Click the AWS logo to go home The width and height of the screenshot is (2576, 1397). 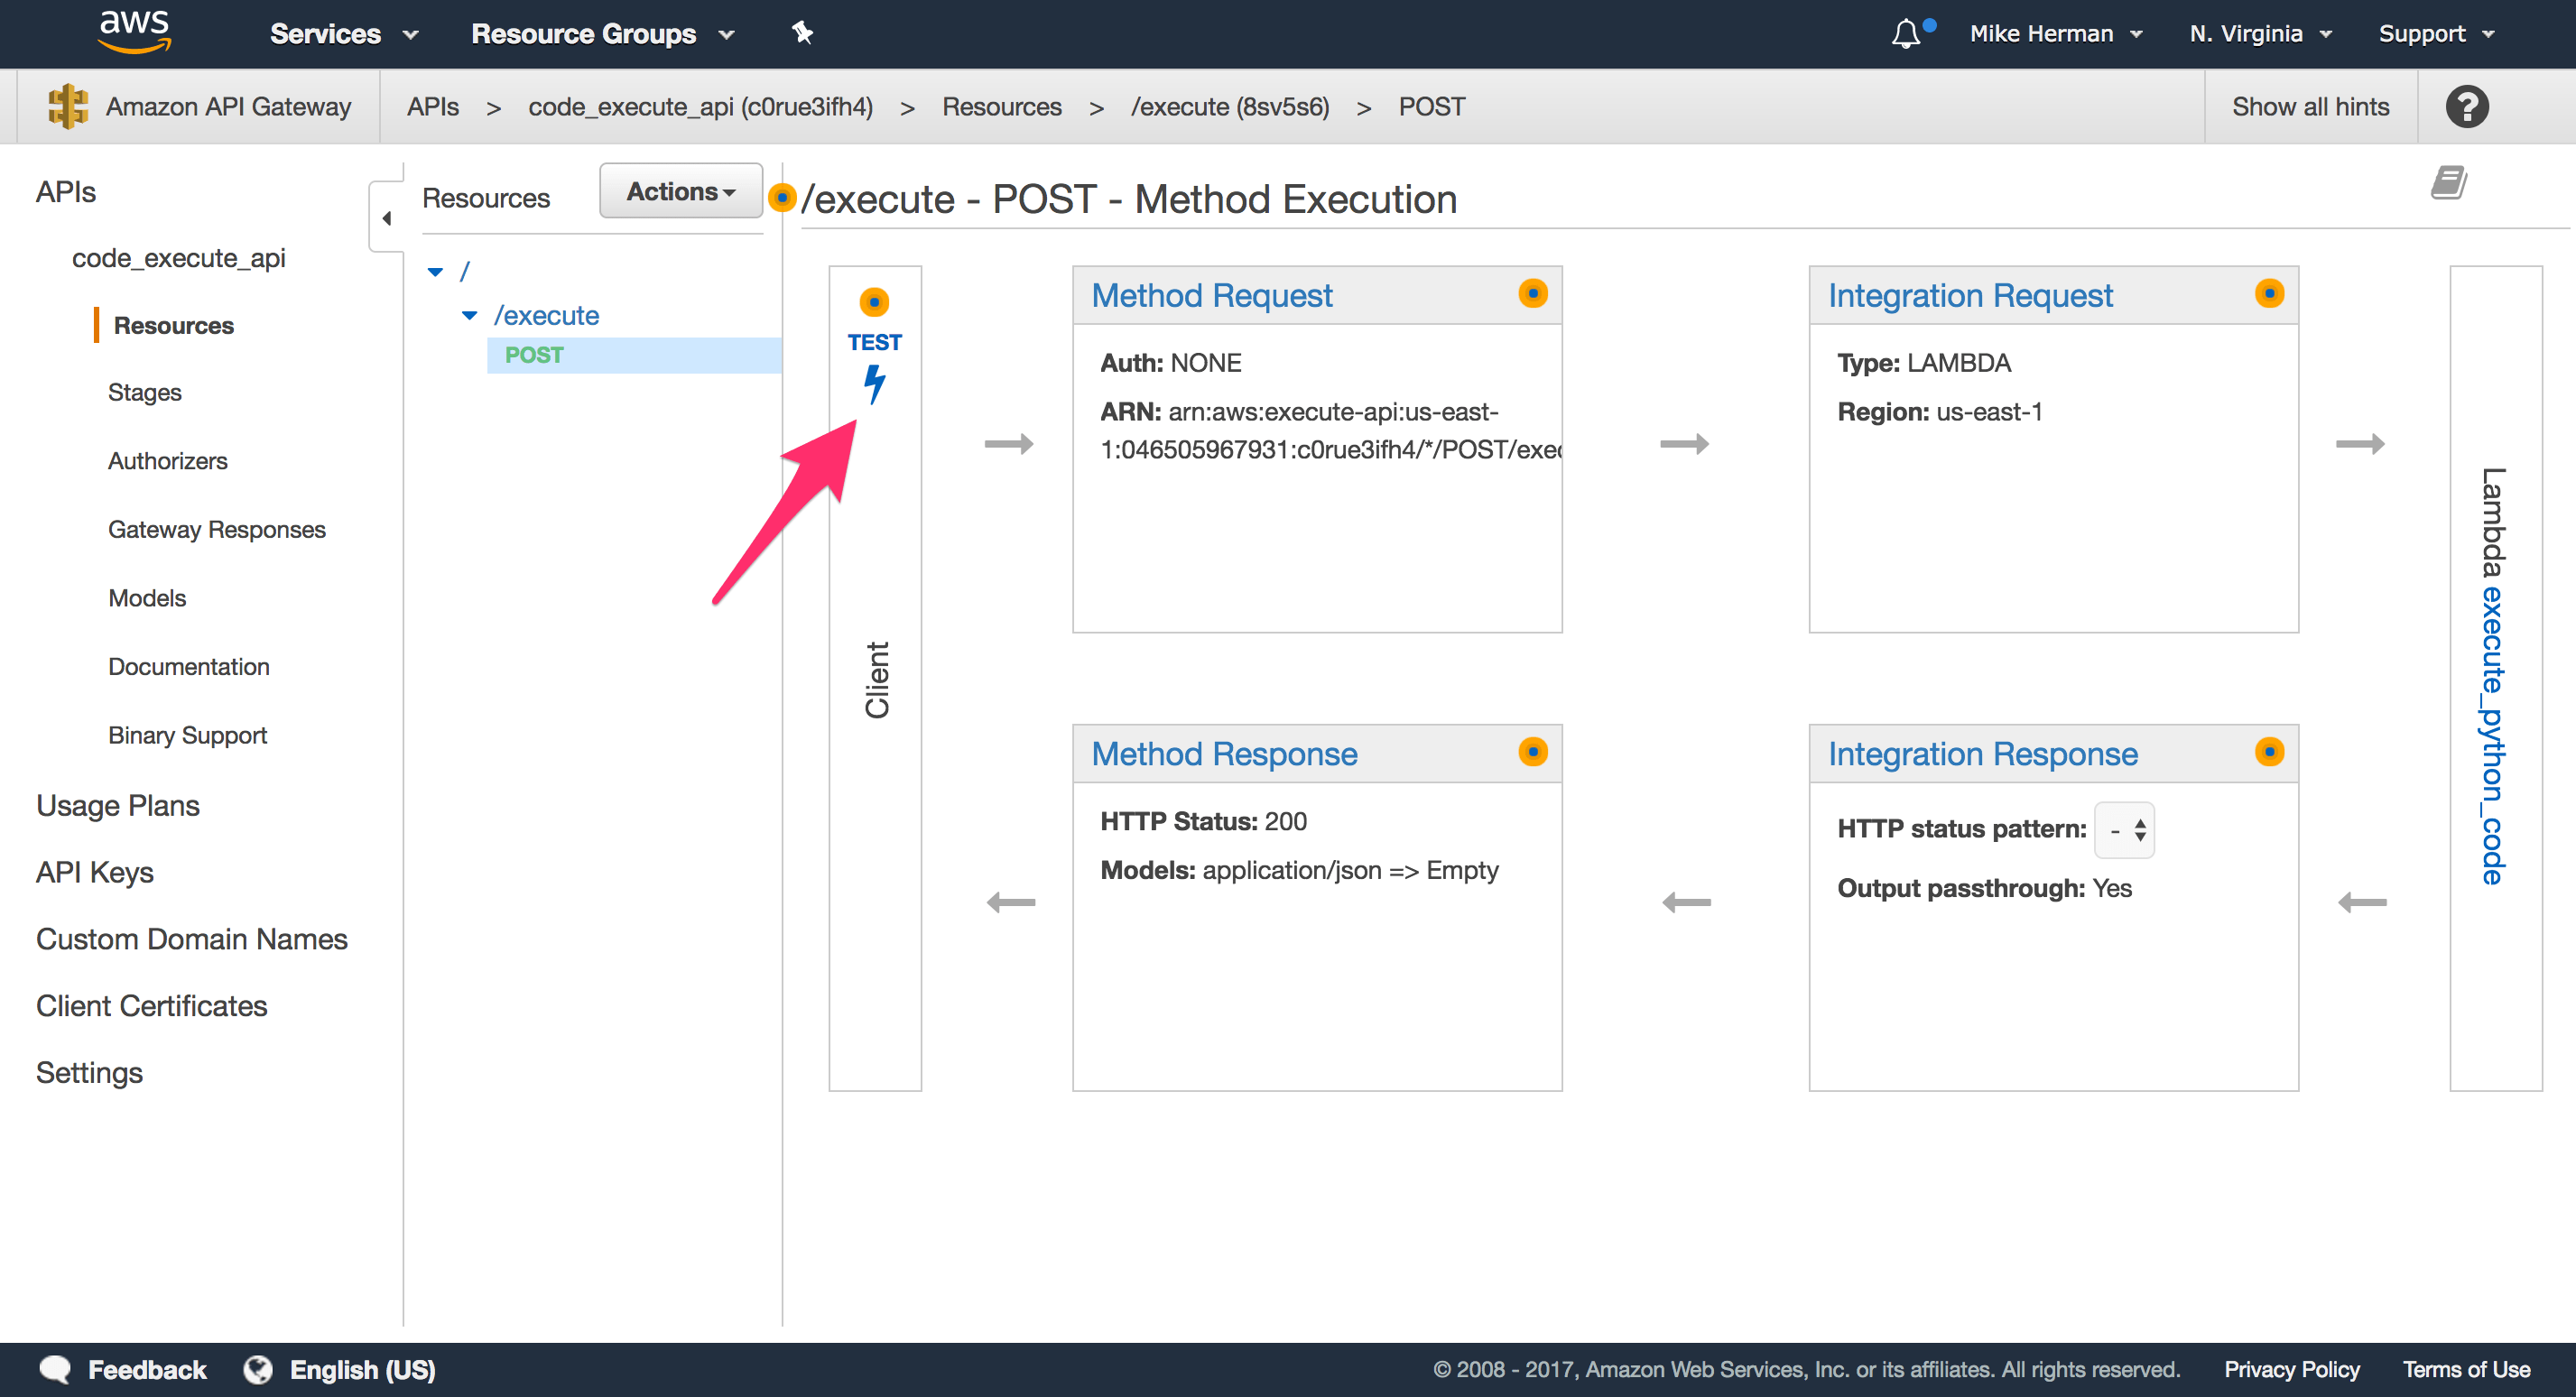click(x=134, y=31)
